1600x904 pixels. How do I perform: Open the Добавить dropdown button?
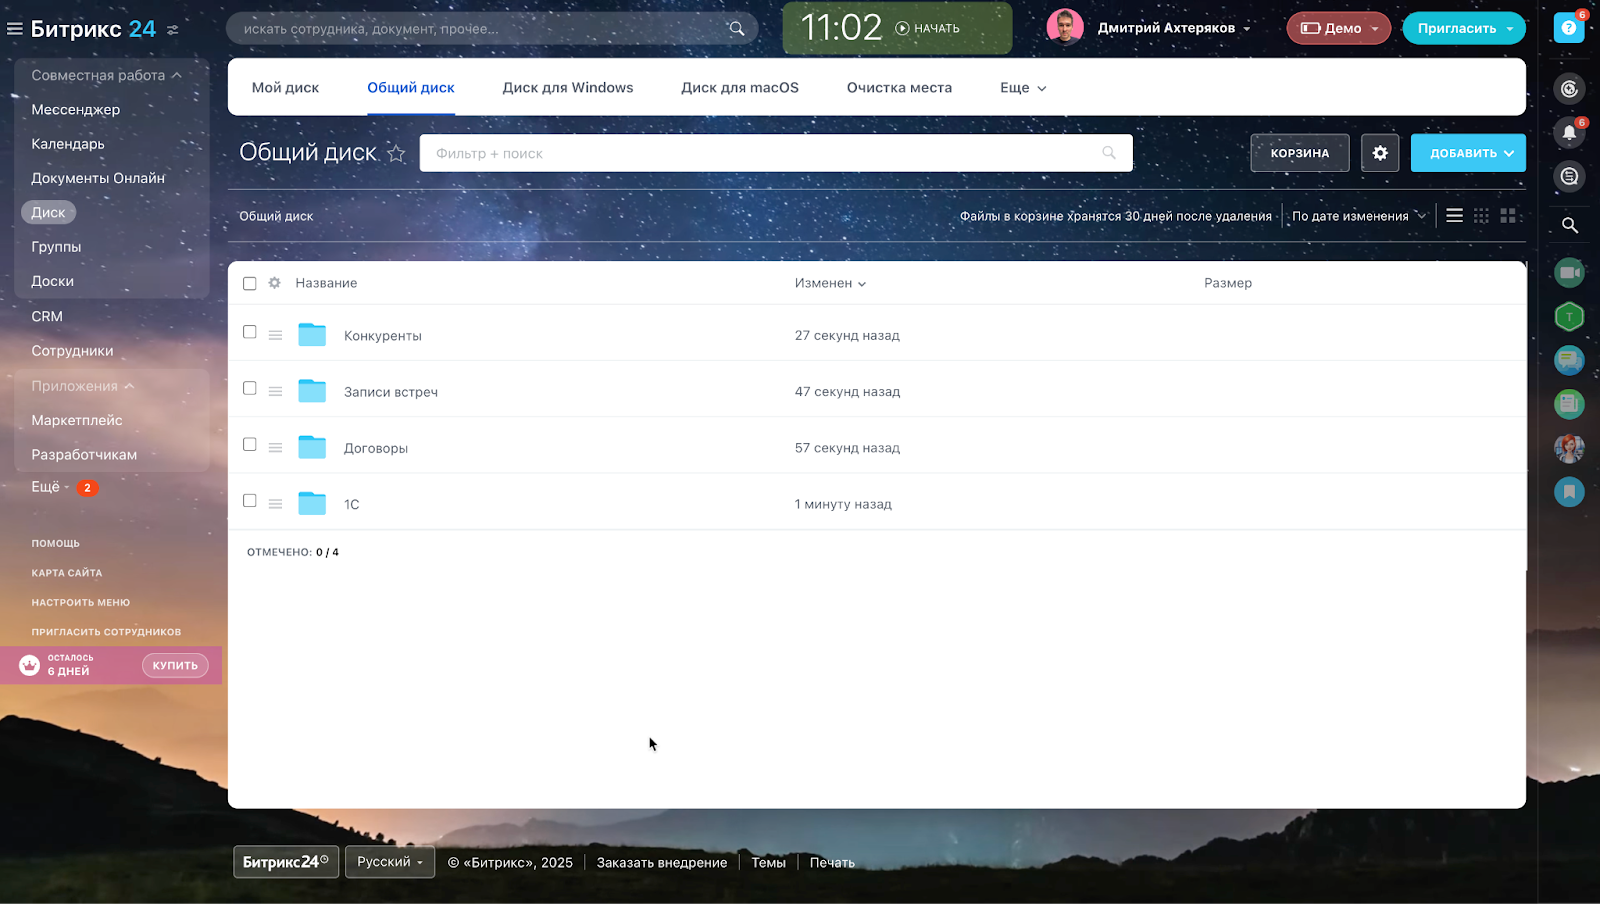(1468, 153)
